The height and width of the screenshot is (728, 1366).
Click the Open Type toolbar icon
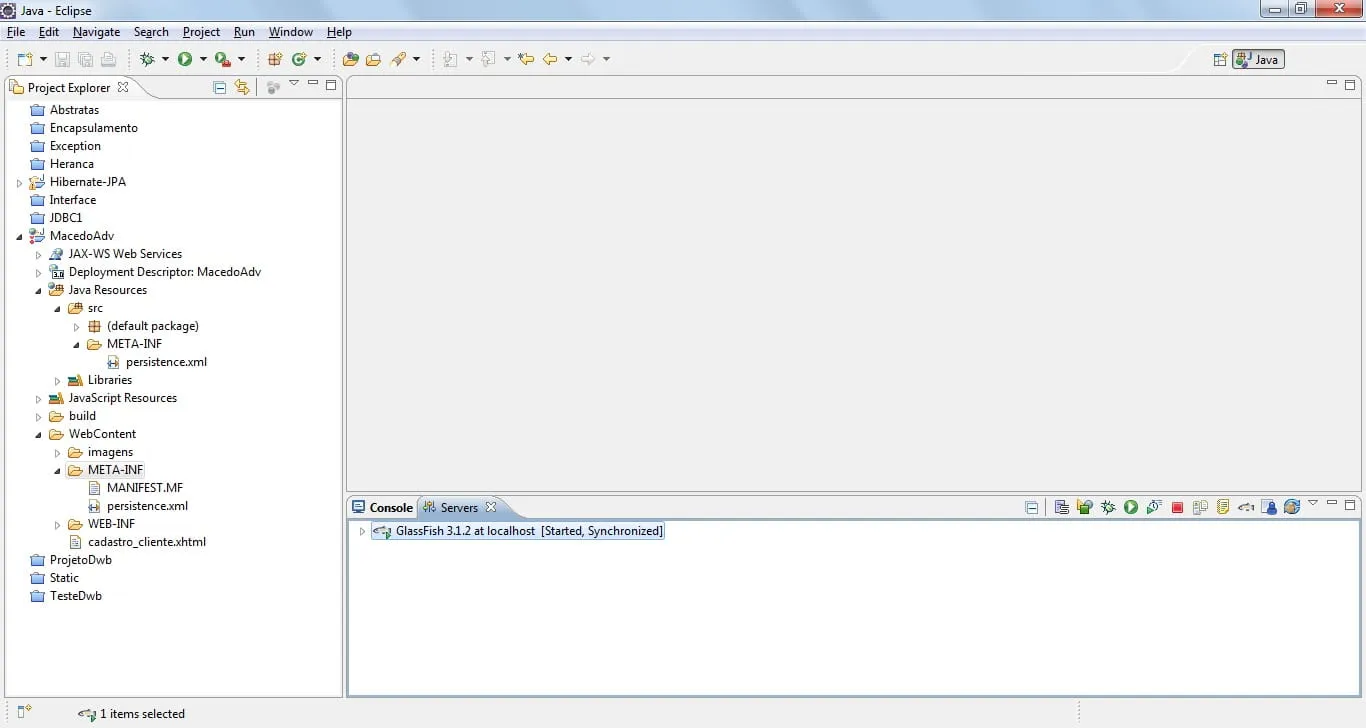(350, 60)
